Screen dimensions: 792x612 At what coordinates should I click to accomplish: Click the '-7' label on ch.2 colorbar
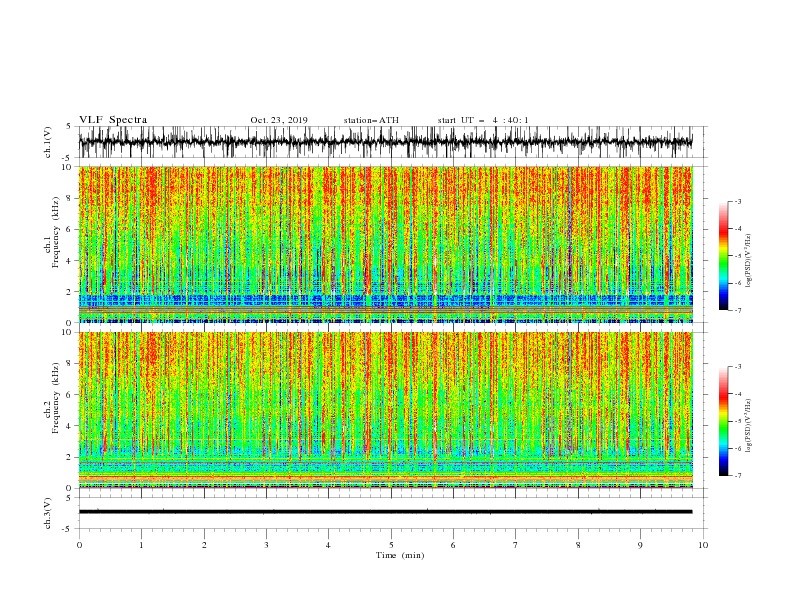[737, 476]
